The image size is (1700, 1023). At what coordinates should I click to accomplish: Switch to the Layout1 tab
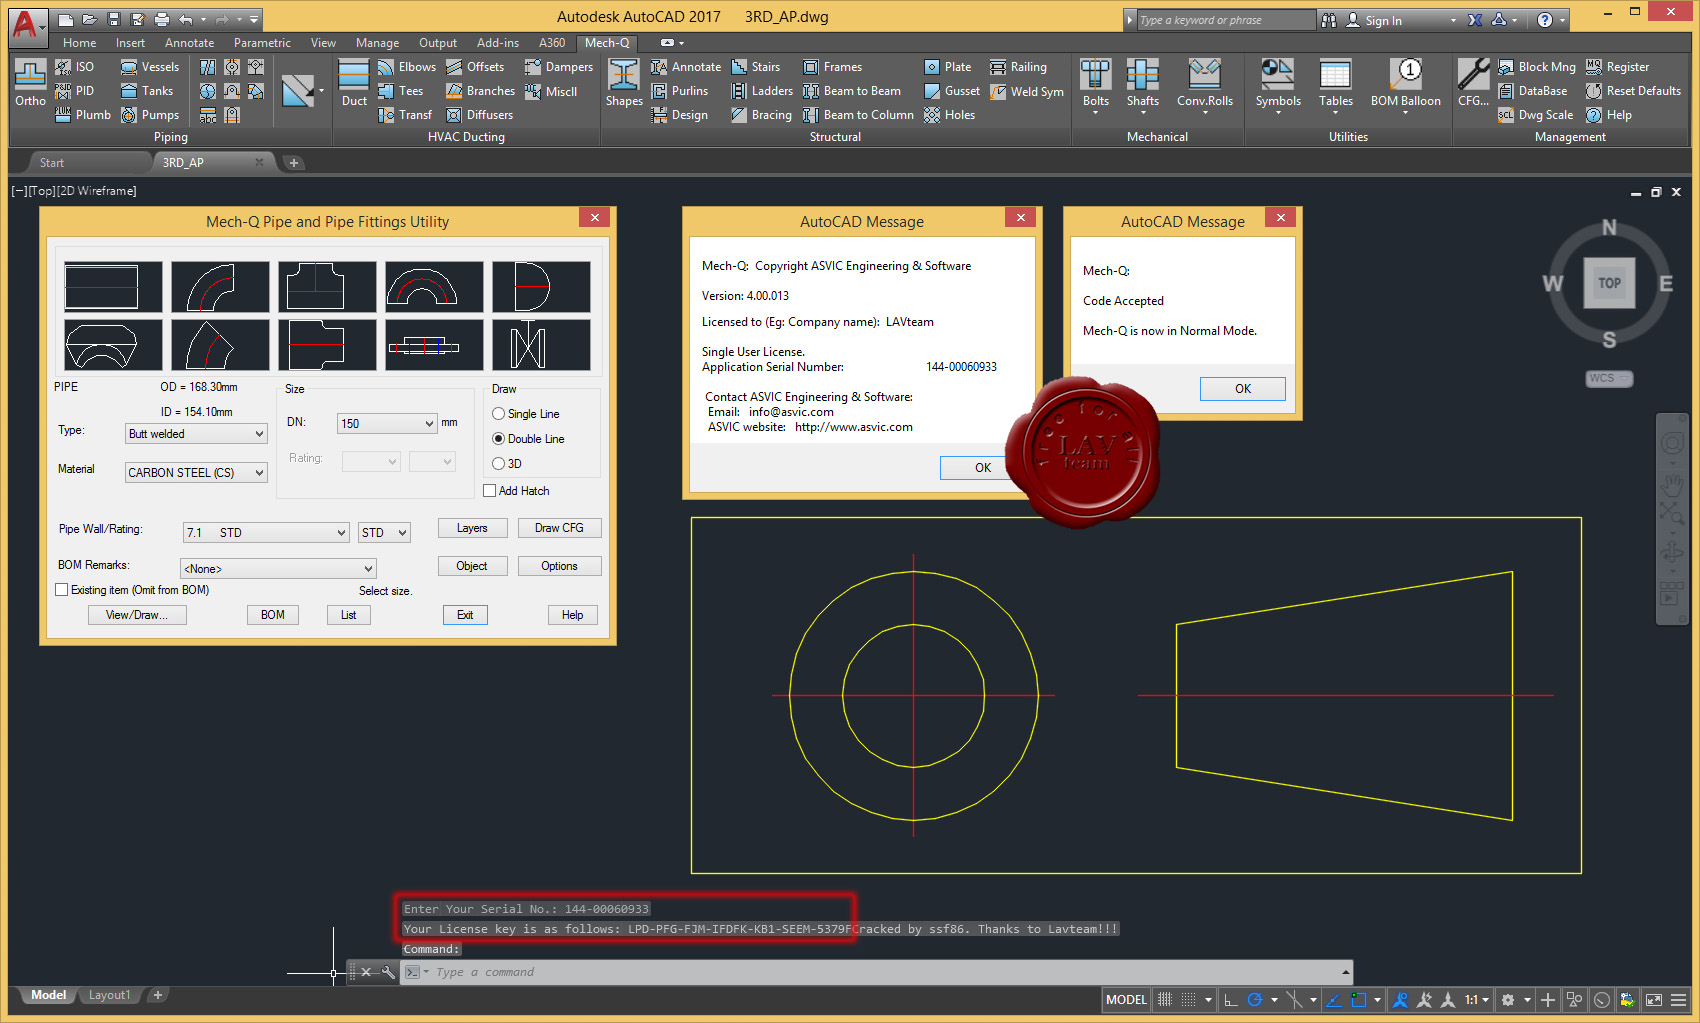pyautogui.click(x=109, y=995)
